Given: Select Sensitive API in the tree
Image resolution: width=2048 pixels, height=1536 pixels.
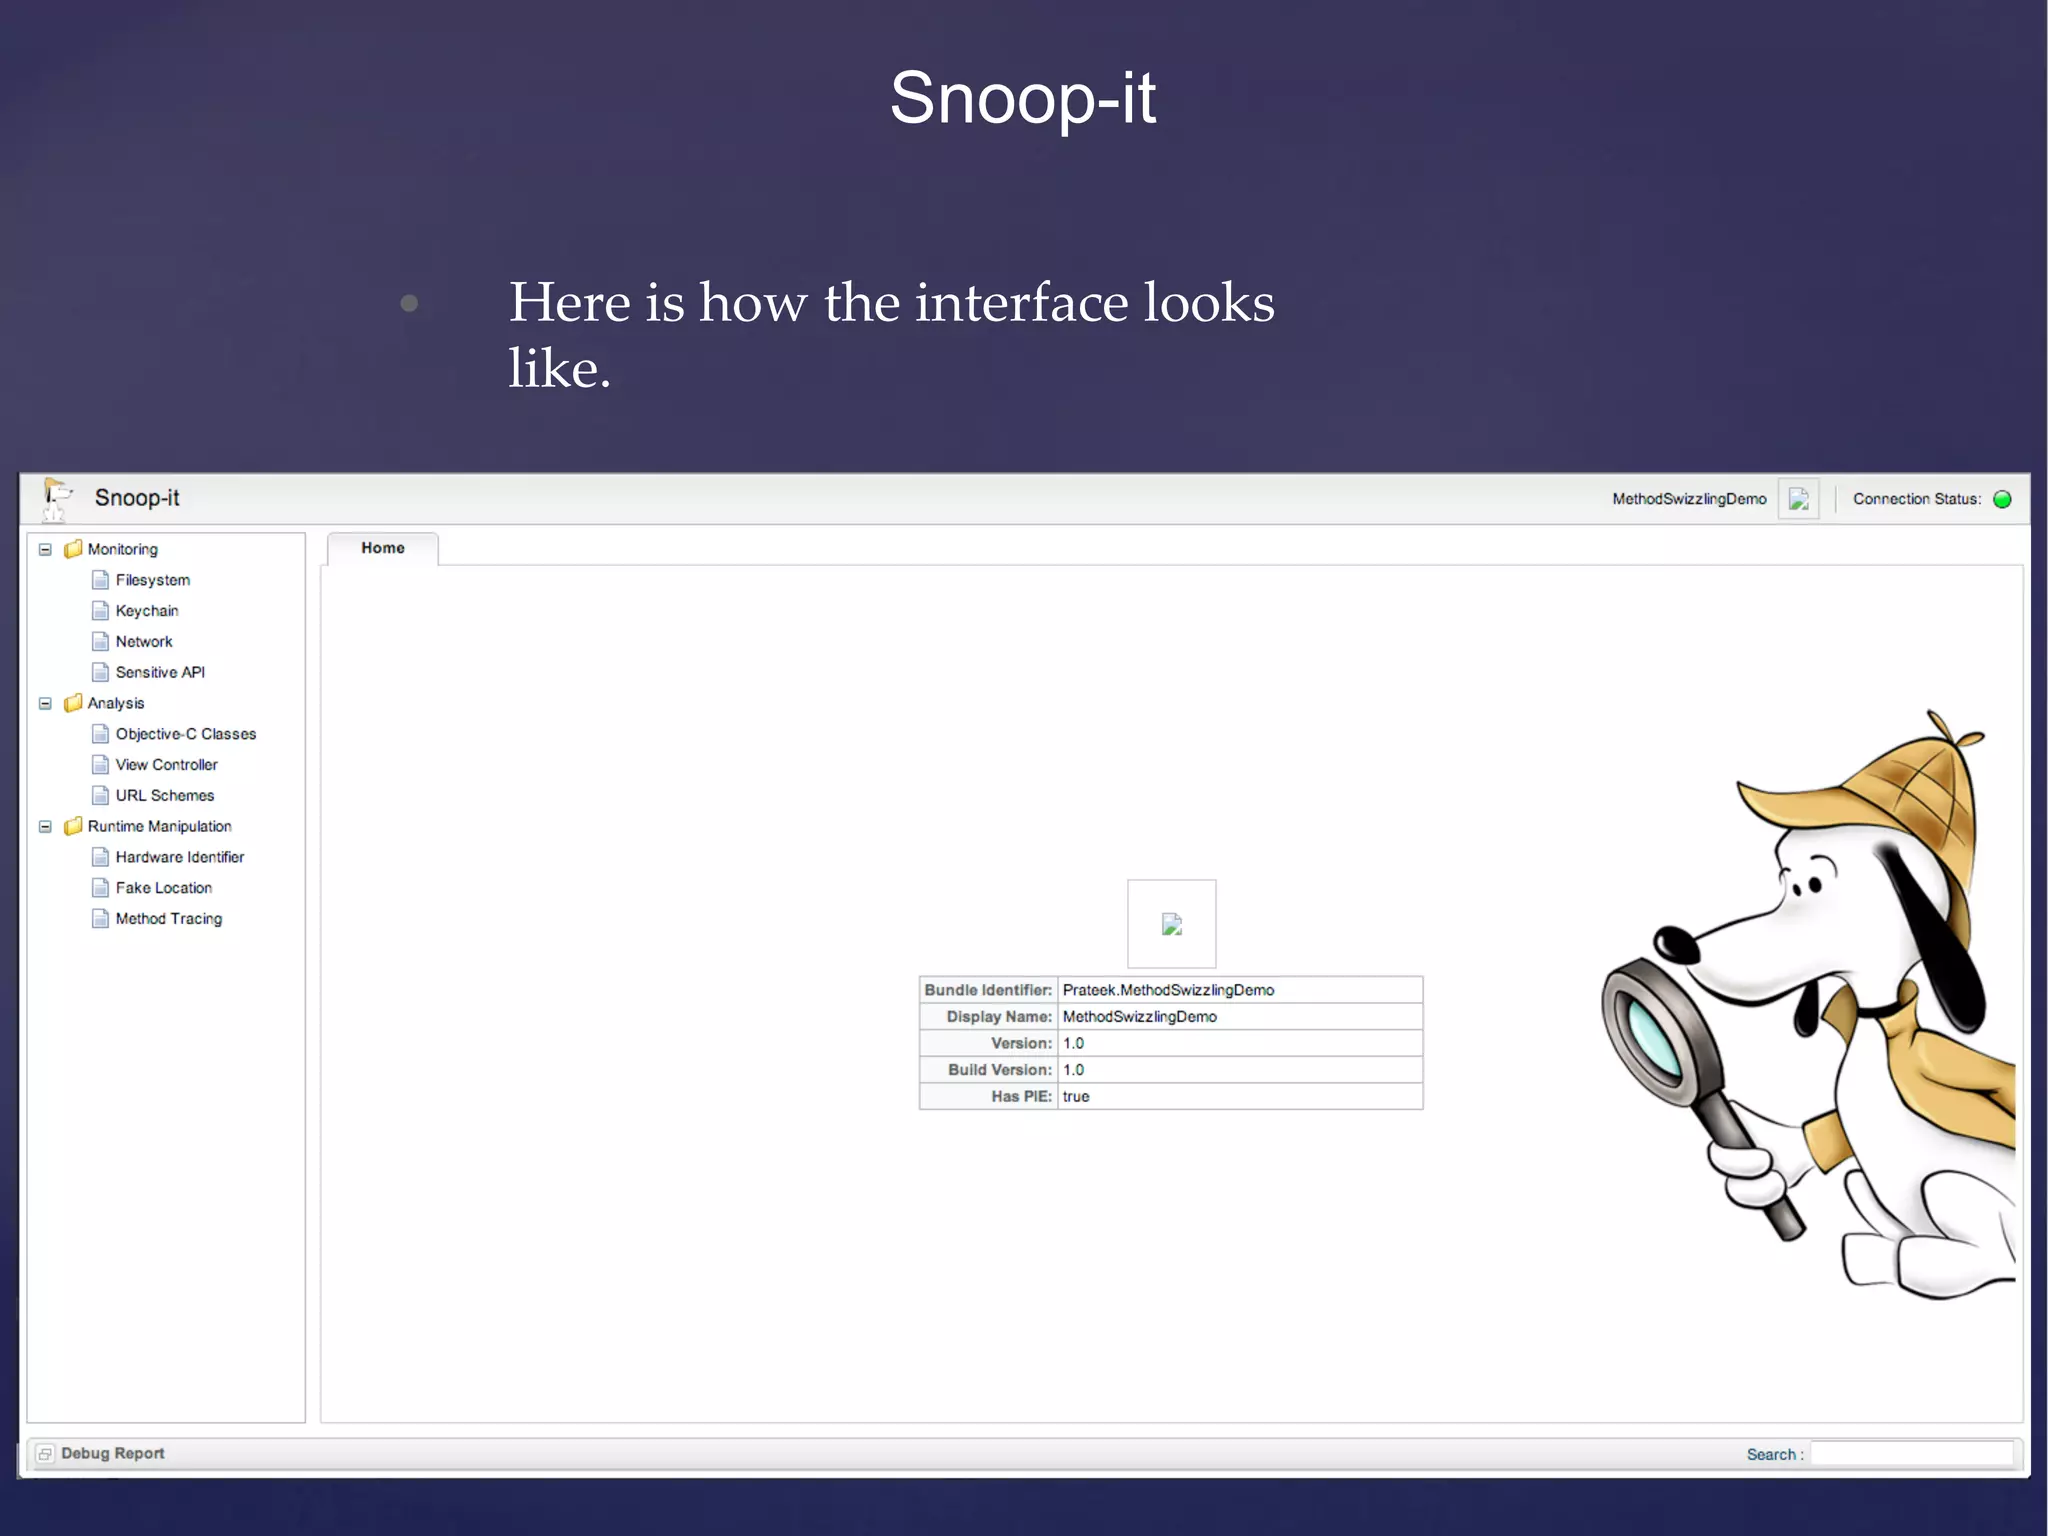Looking at the screenshot, I should tap(160, 672).
